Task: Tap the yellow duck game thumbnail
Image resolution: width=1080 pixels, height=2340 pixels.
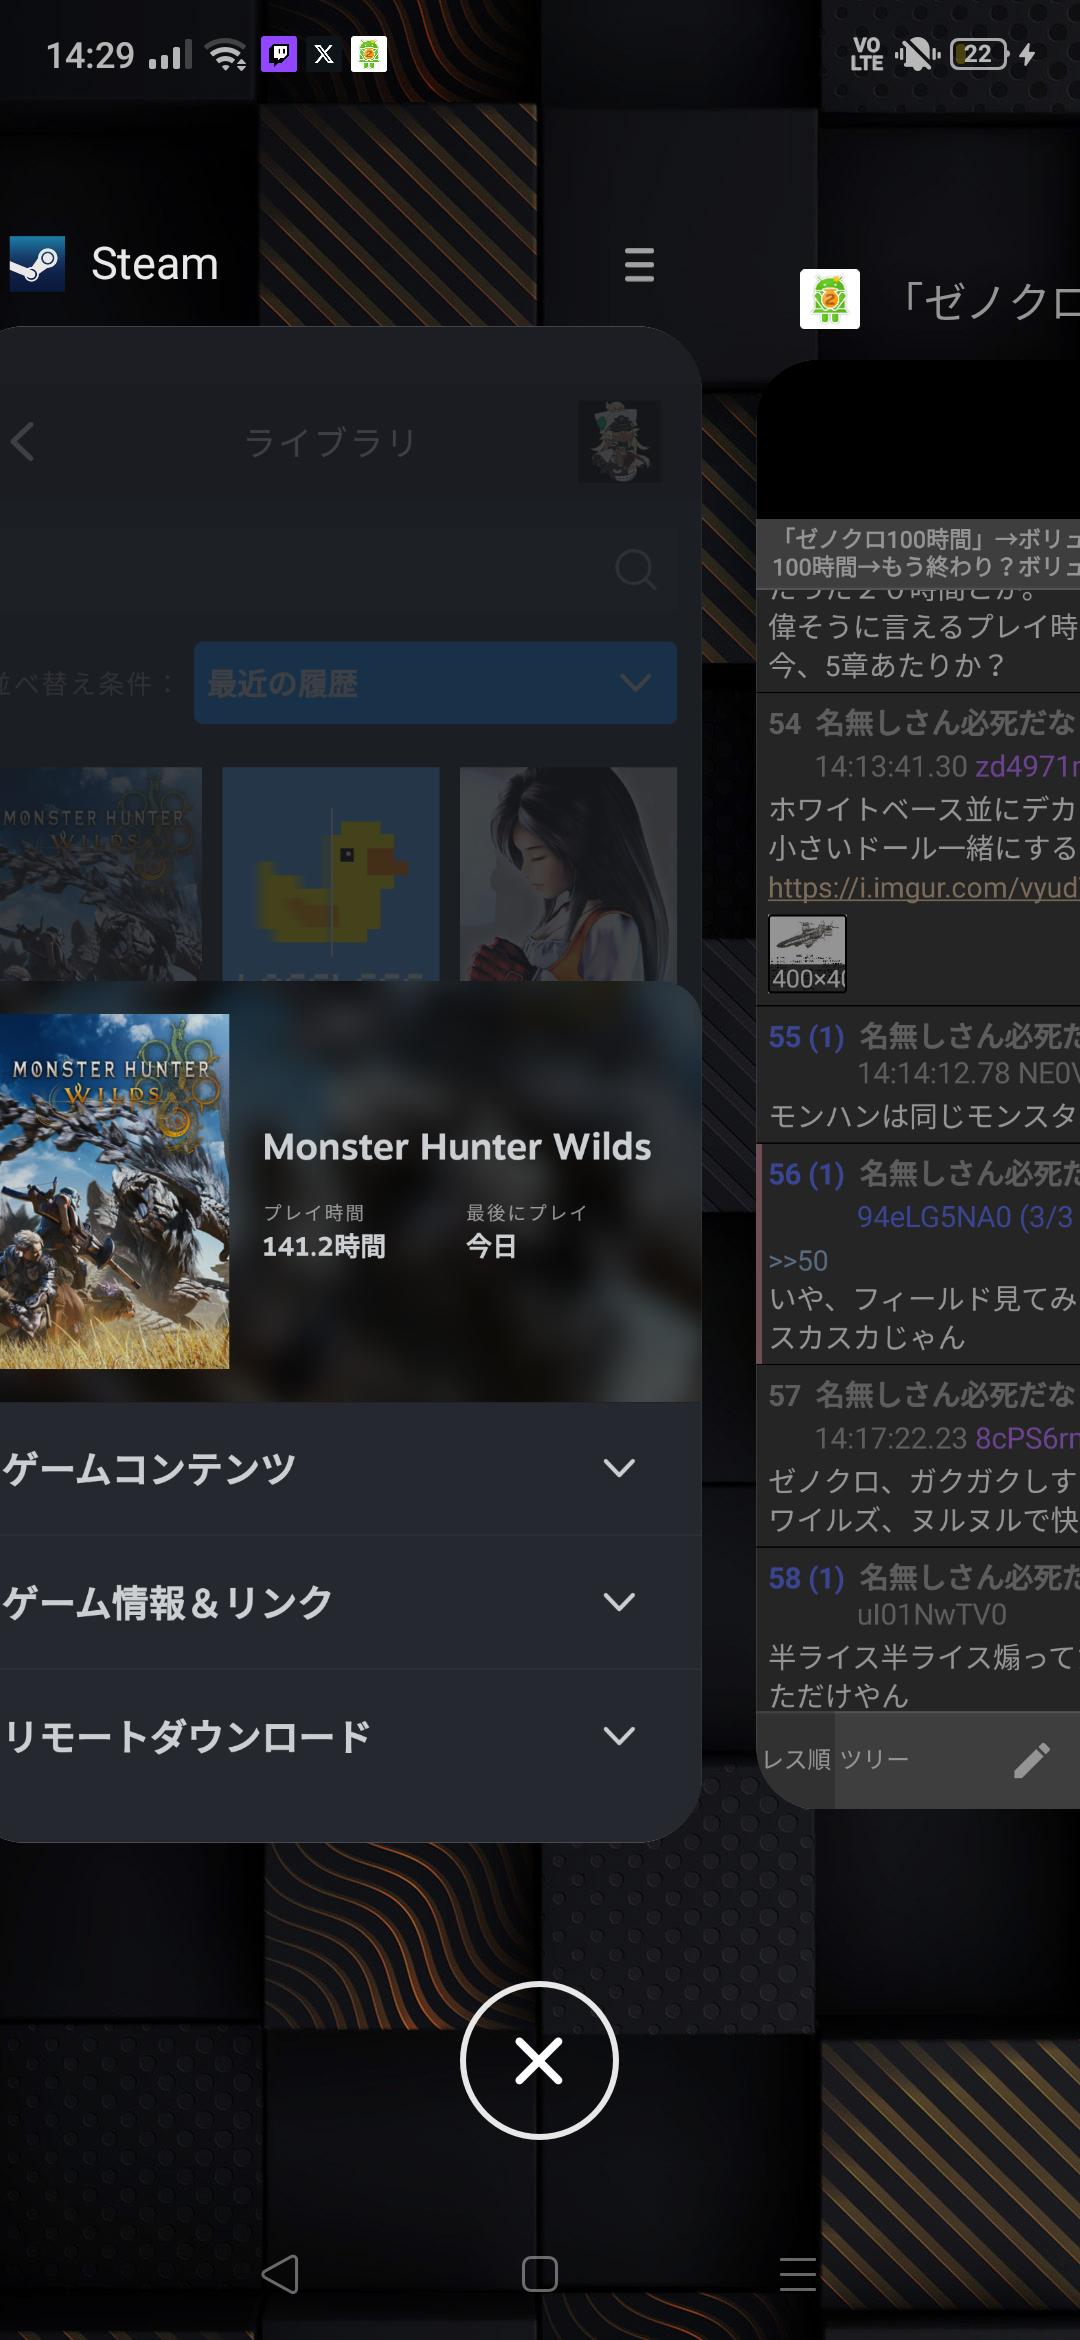Action: click(x=331, y=873)
